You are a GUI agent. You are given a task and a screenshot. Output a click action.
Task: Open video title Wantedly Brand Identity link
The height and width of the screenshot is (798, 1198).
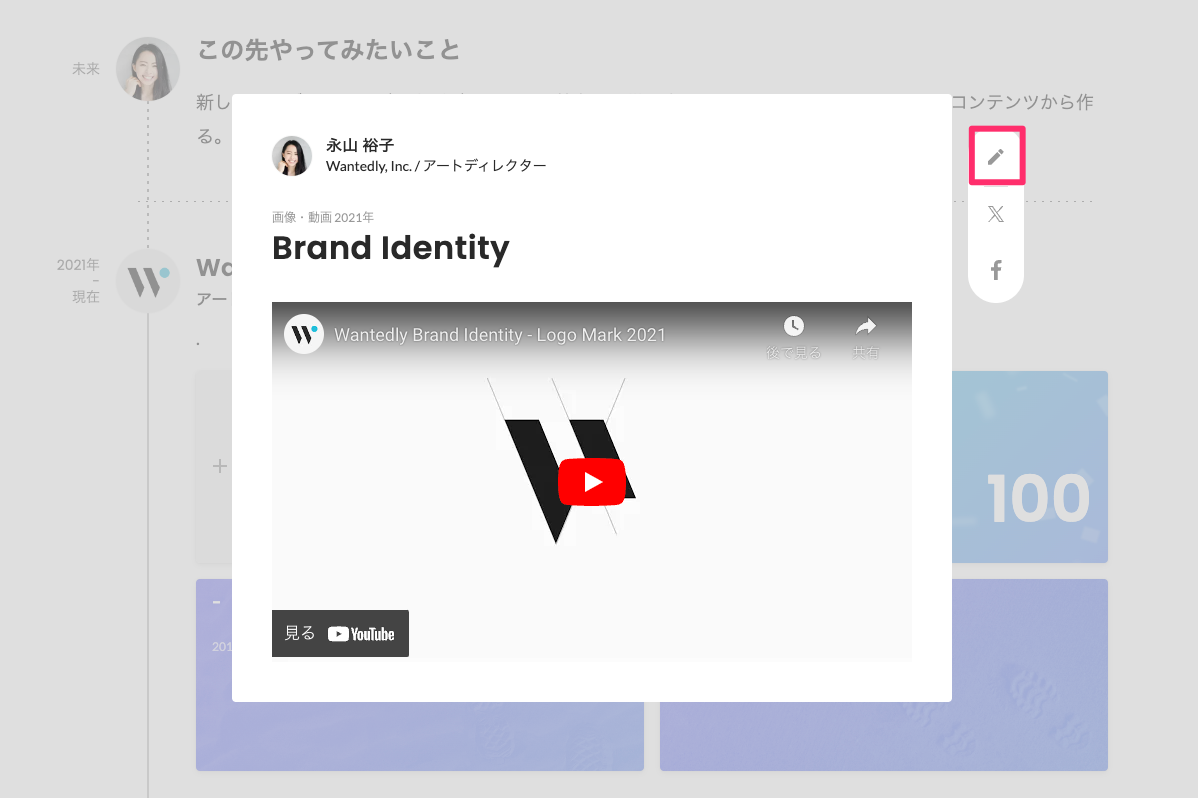pos(500,335)
